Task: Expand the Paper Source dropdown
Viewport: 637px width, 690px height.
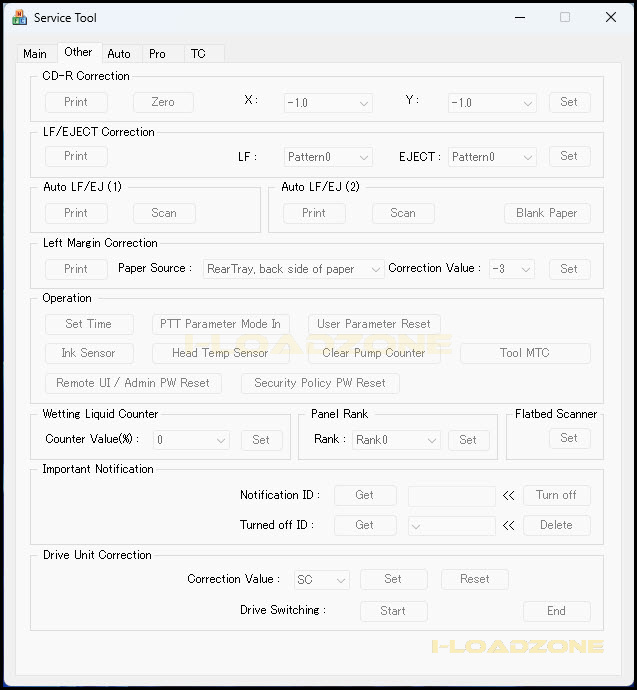Action: tap(293, 269)
